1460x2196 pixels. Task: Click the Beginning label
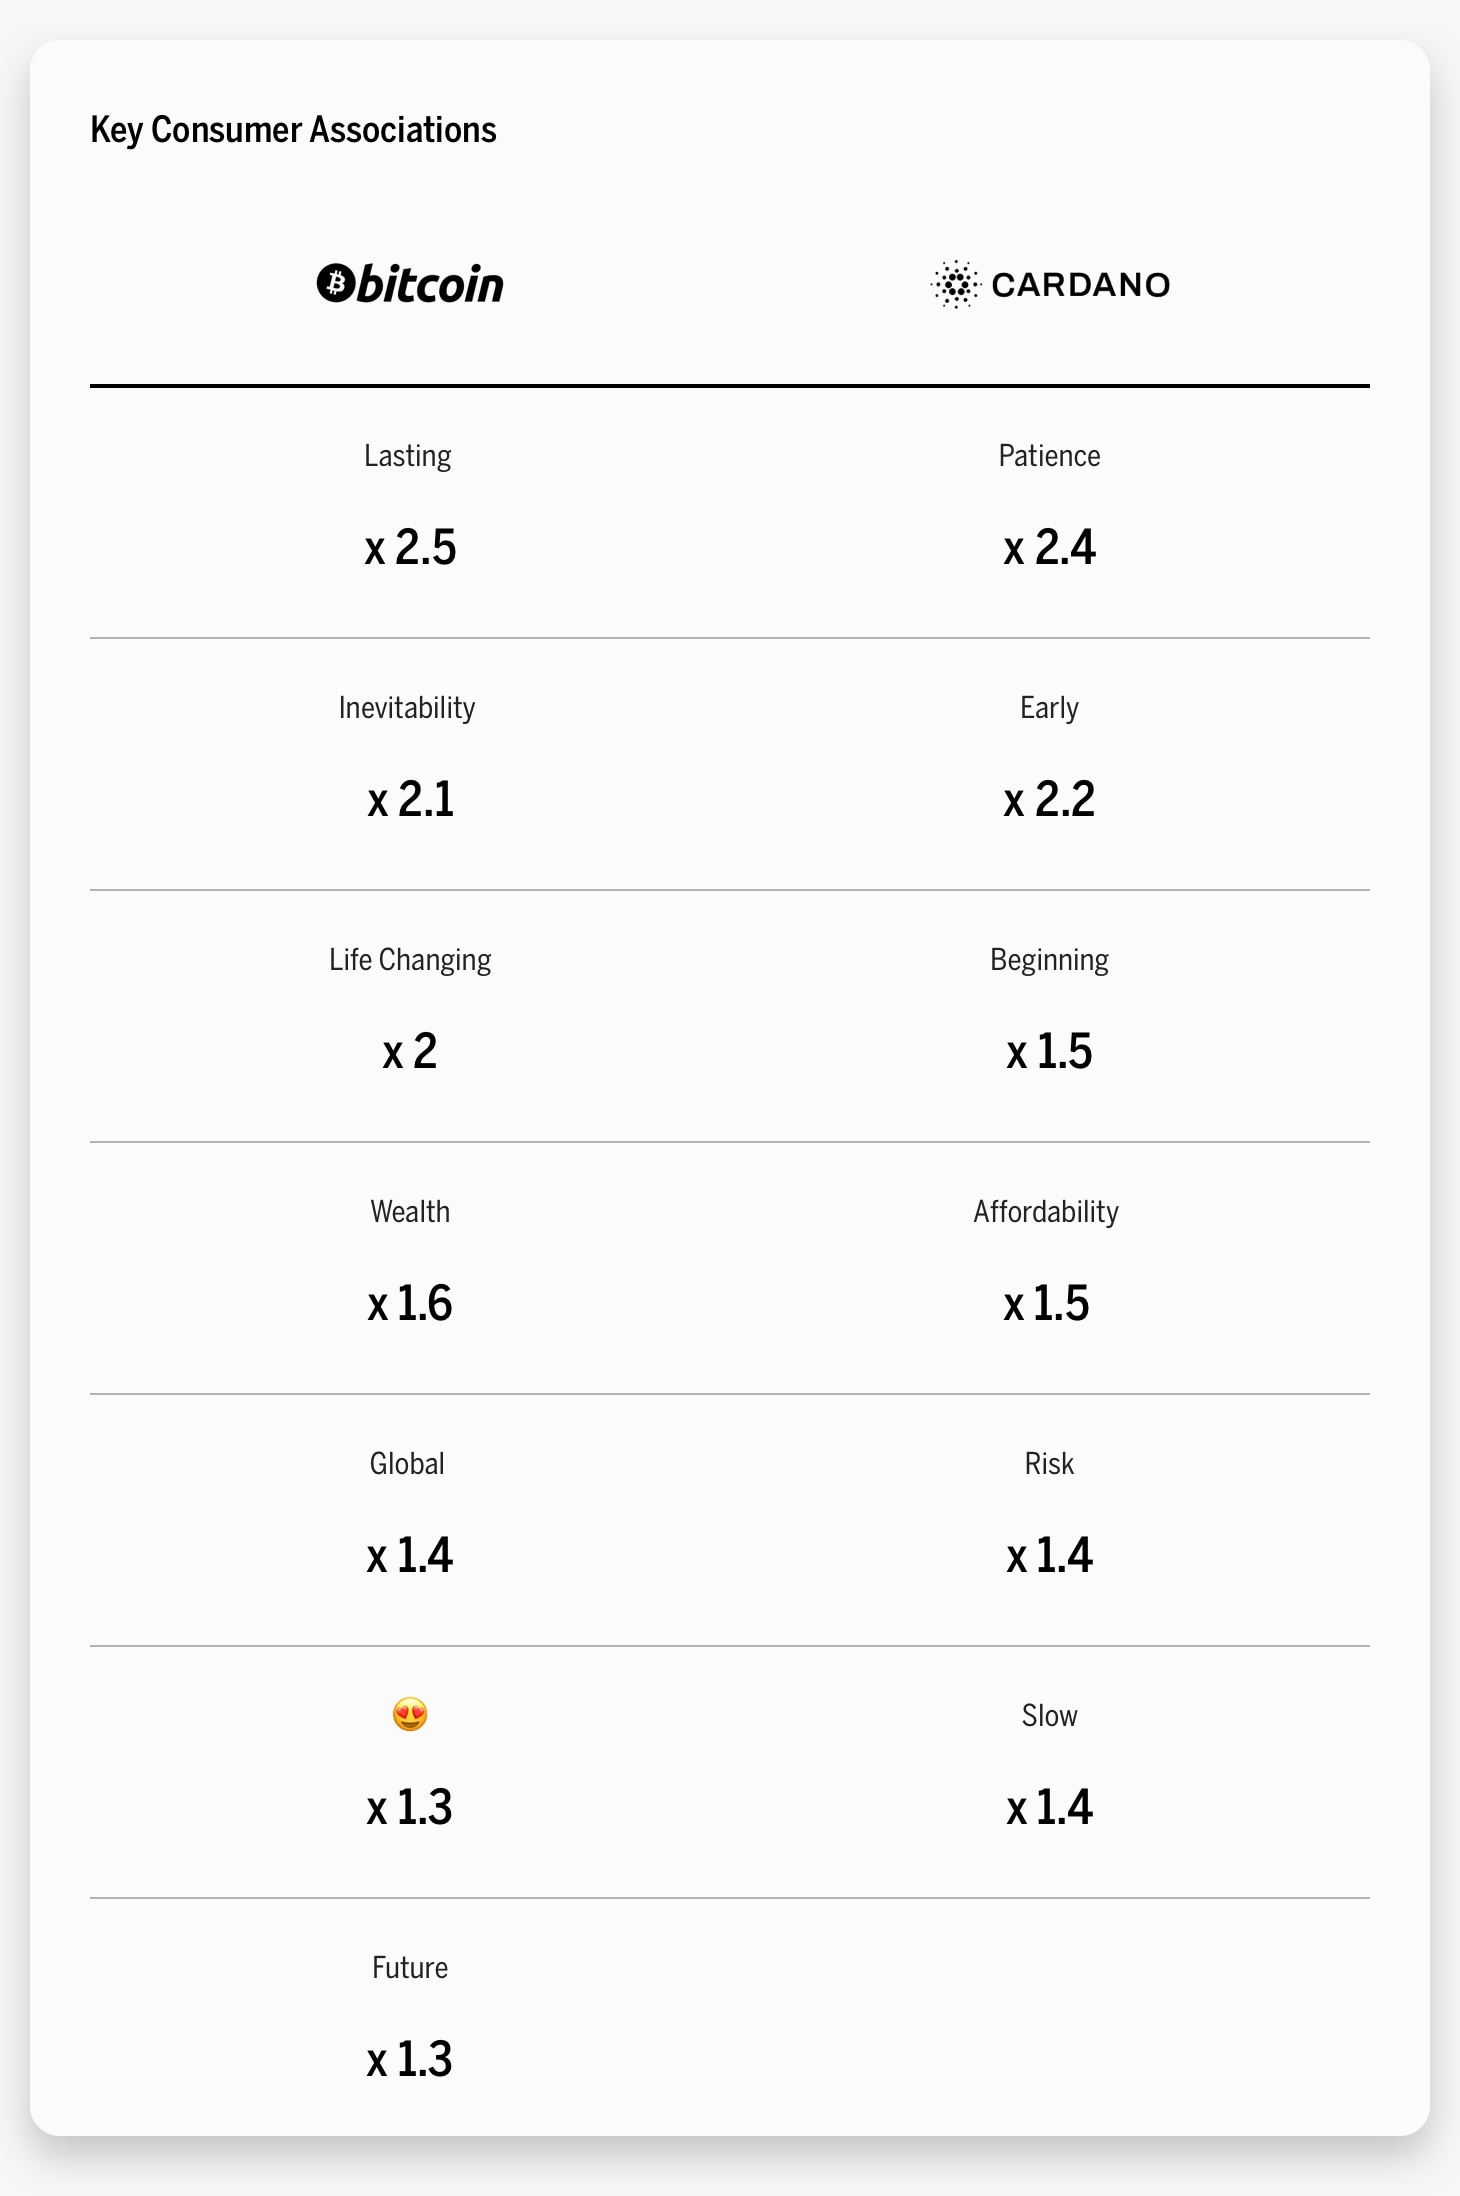(x=1049, y=960)
